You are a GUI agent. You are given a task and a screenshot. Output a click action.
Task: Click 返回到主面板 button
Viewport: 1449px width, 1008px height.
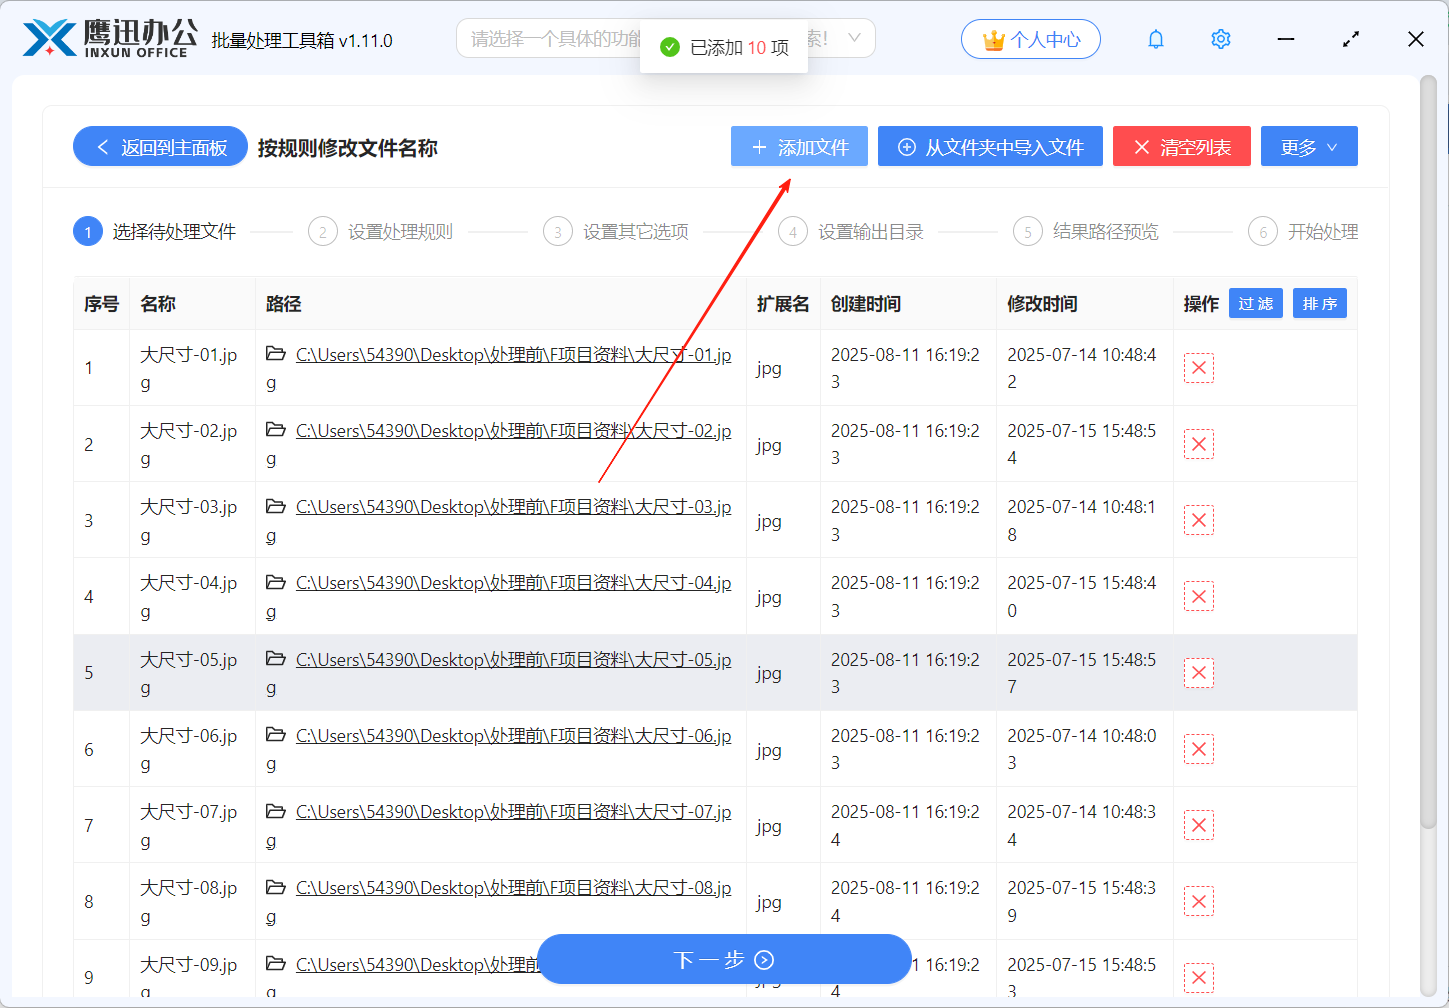160,147
